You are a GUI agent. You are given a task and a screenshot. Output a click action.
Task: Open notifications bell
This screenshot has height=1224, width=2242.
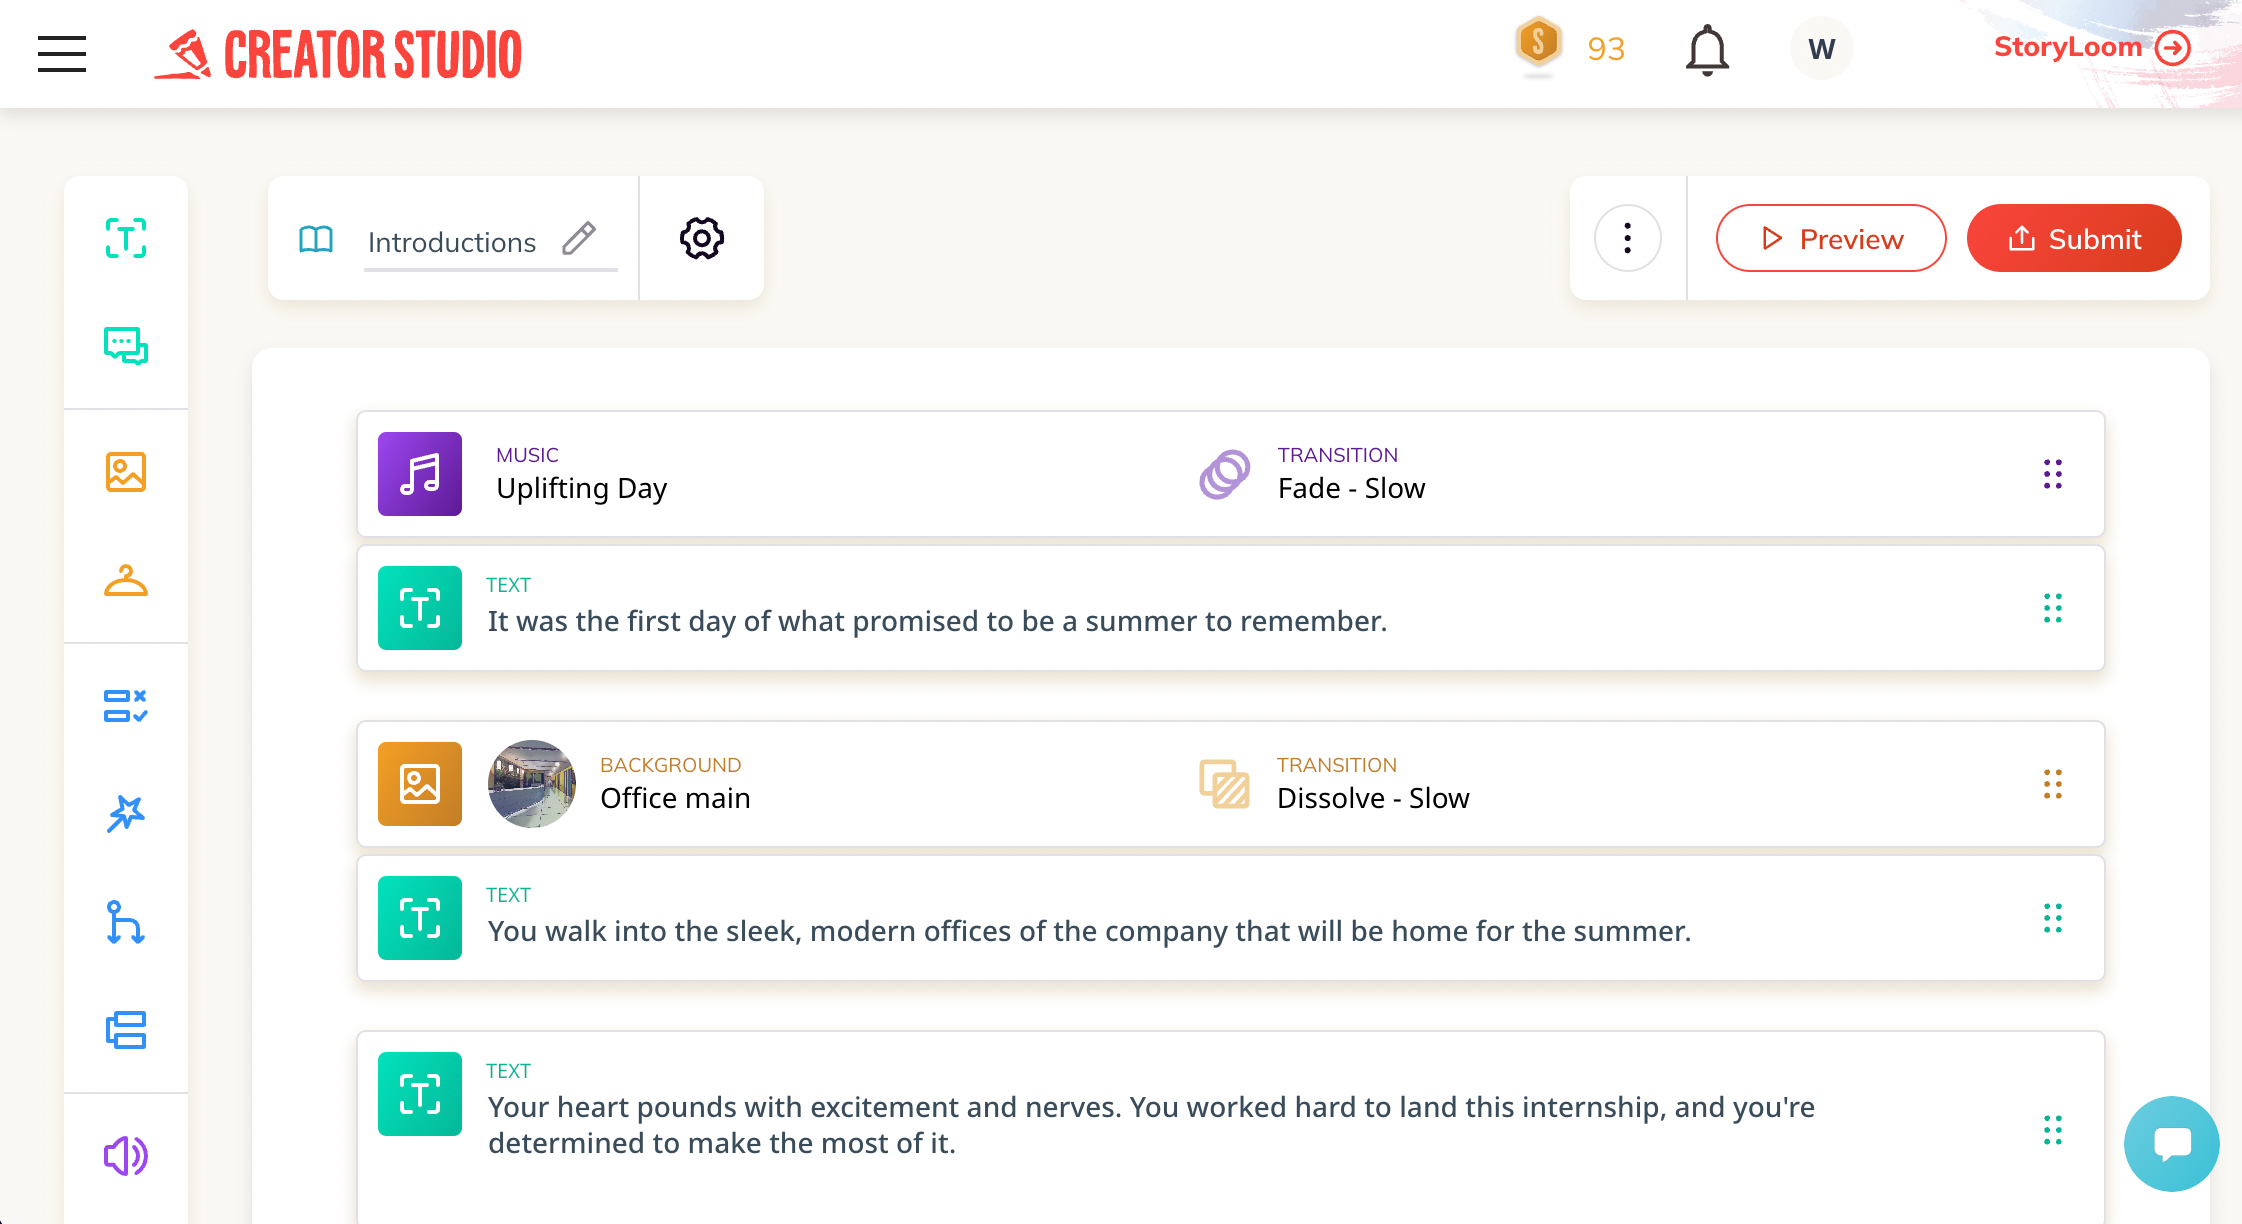pos(1707,50)
